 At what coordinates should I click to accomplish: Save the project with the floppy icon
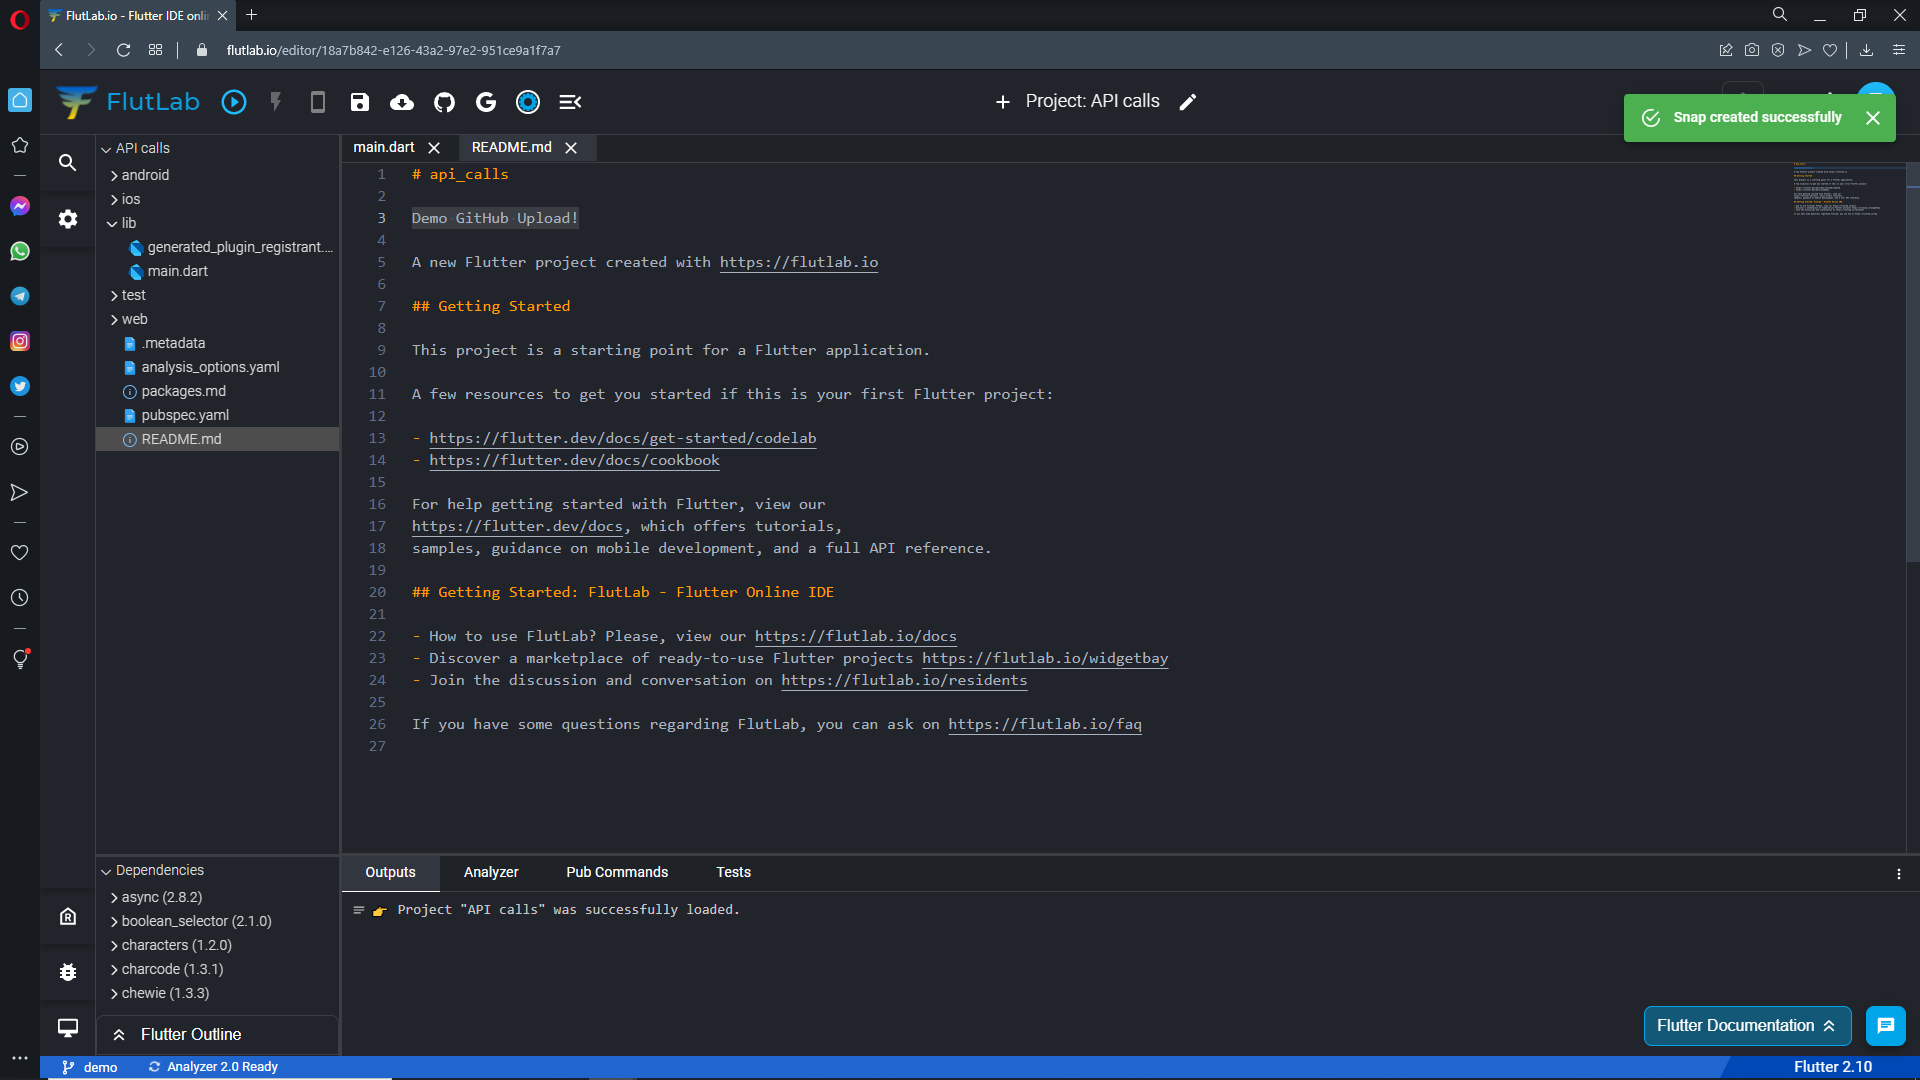(x=360, y=102)
